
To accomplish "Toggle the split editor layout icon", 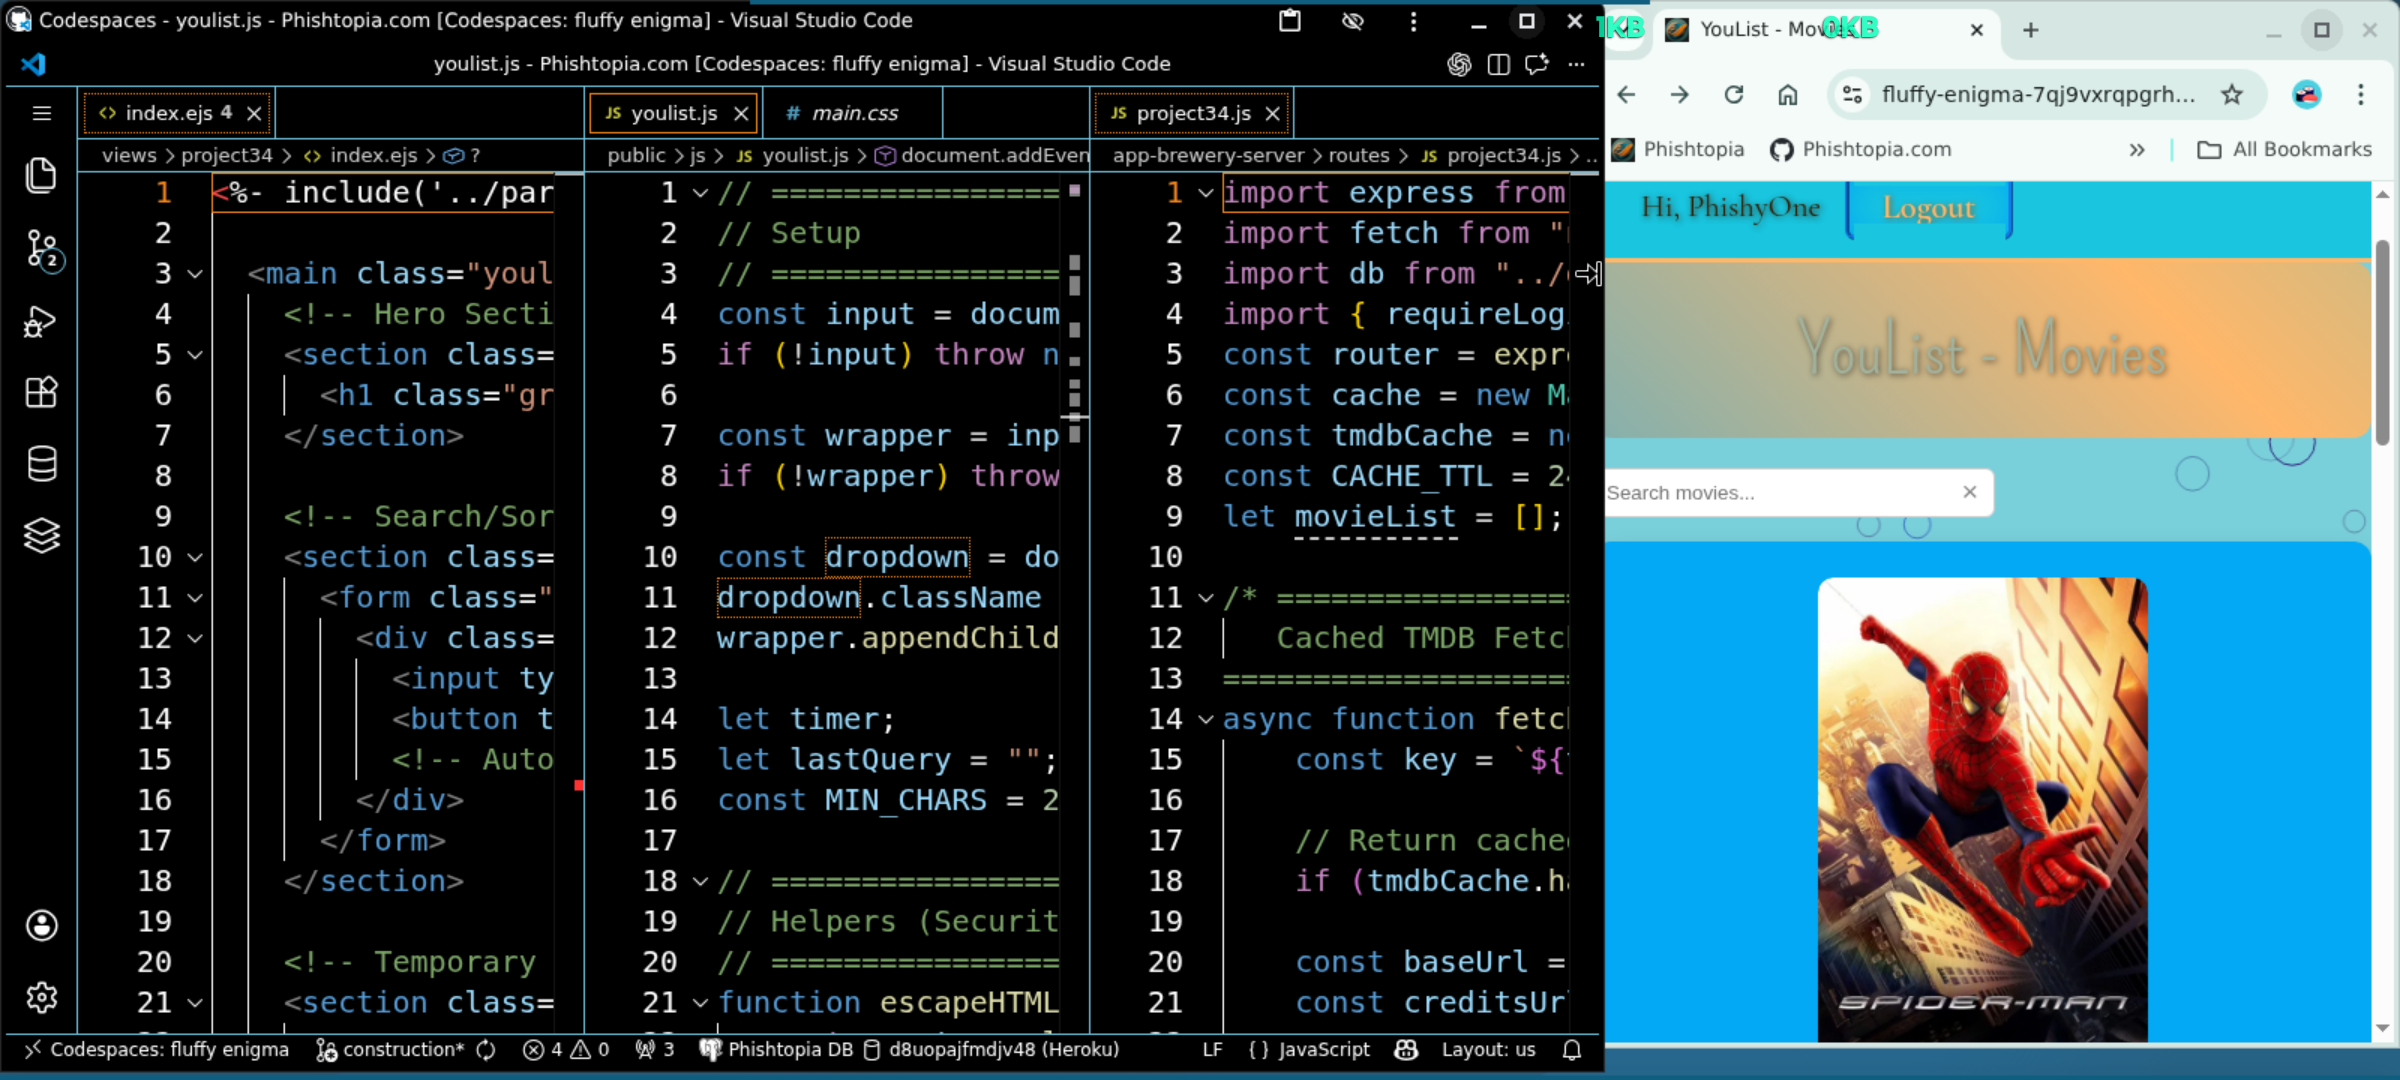I will (x=1498, y=64).
